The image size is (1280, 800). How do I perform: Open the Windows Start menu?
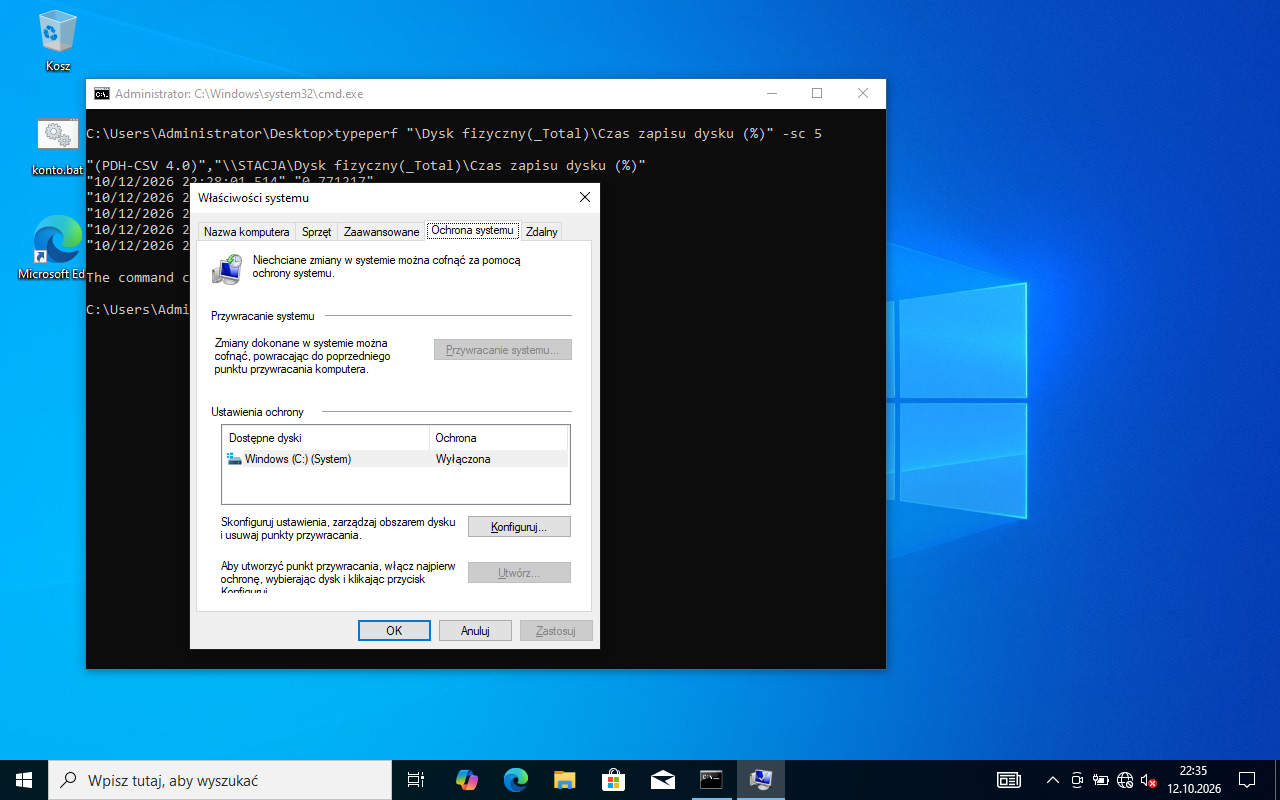coord(24,780)
